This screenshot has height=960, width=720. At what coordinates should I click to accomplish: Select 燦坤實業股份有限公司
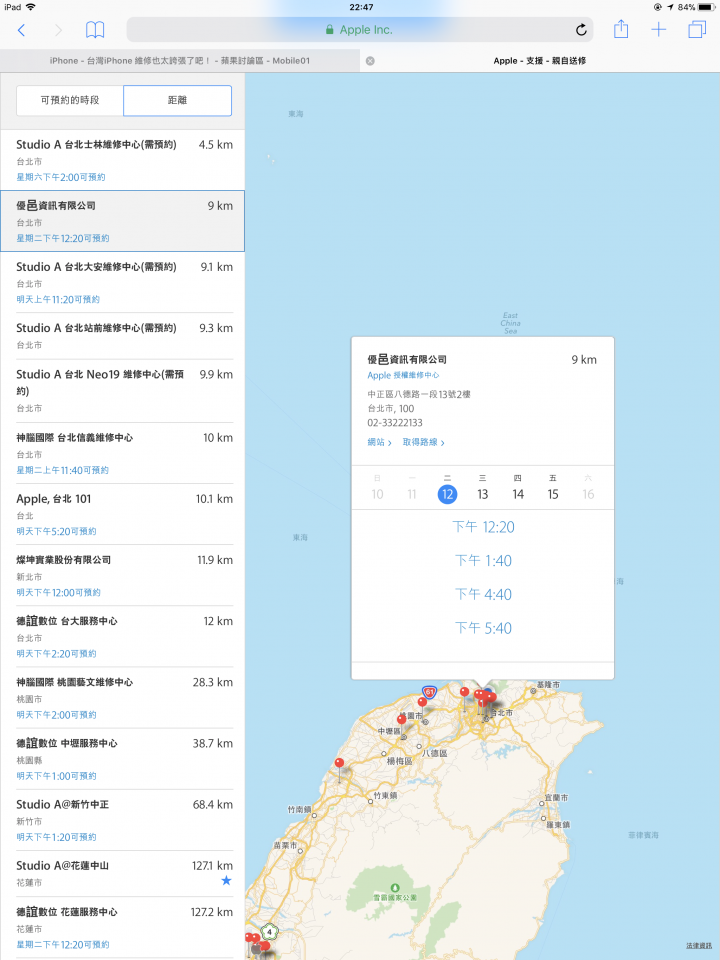pos(122,576)
